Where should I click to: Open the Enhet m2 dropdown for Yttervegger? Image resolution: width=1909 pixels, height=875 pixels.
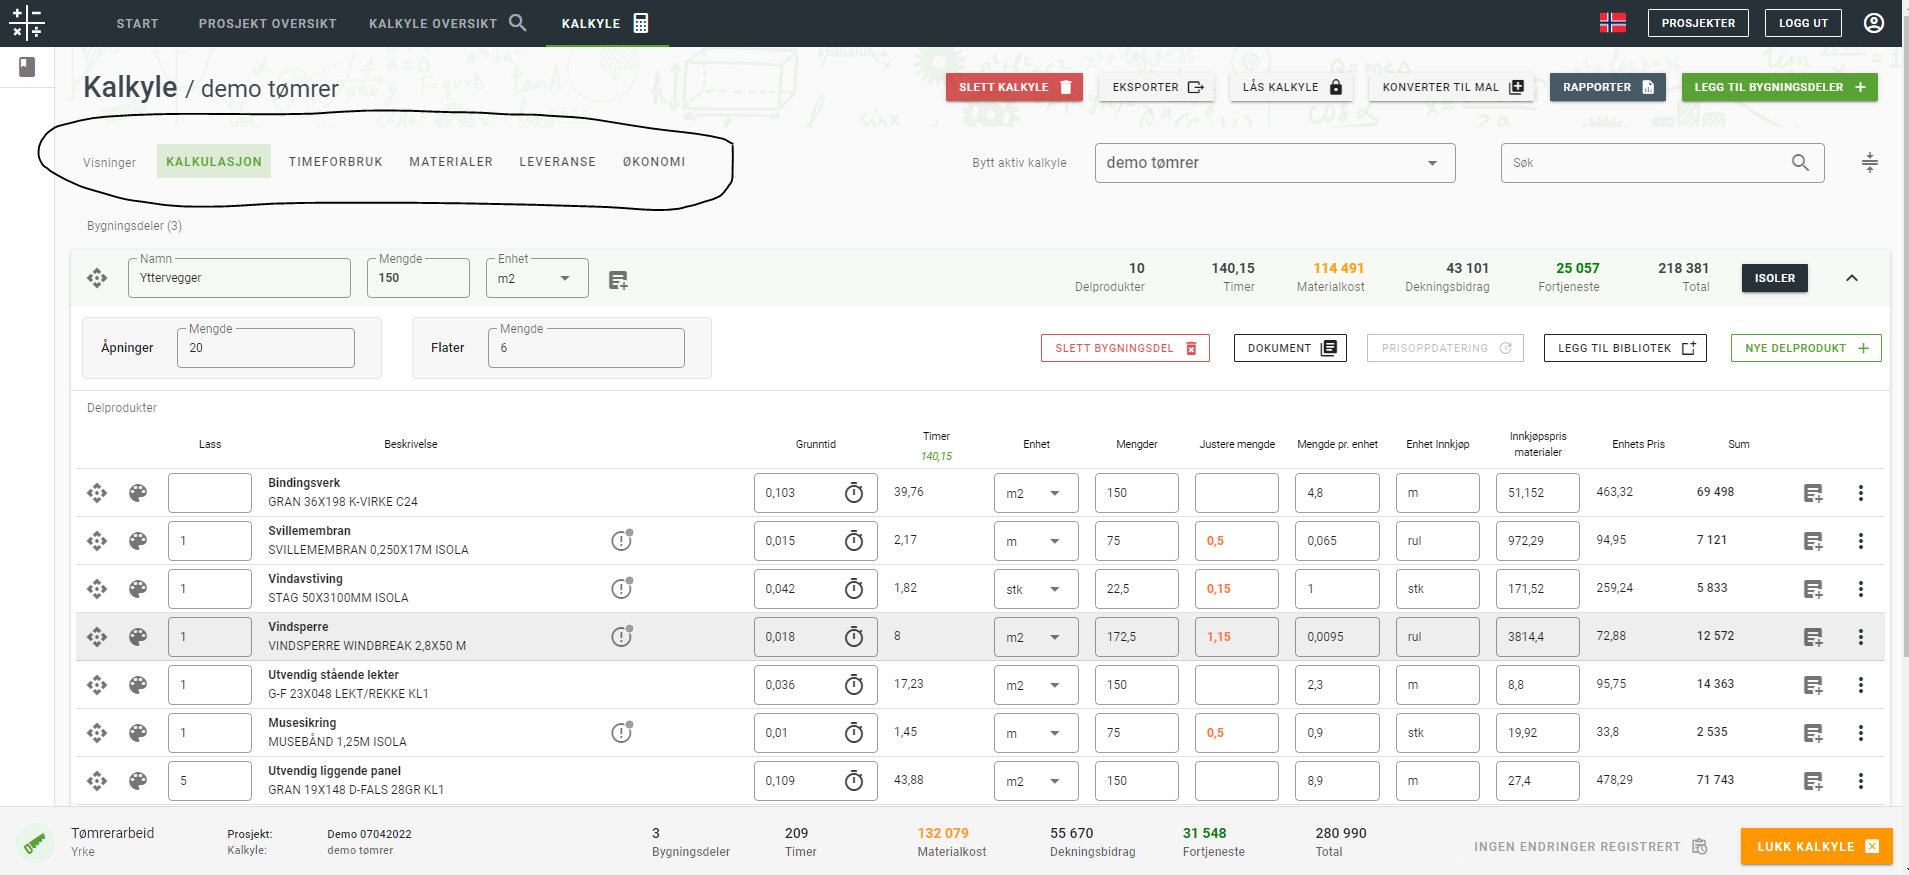[536, 278]
